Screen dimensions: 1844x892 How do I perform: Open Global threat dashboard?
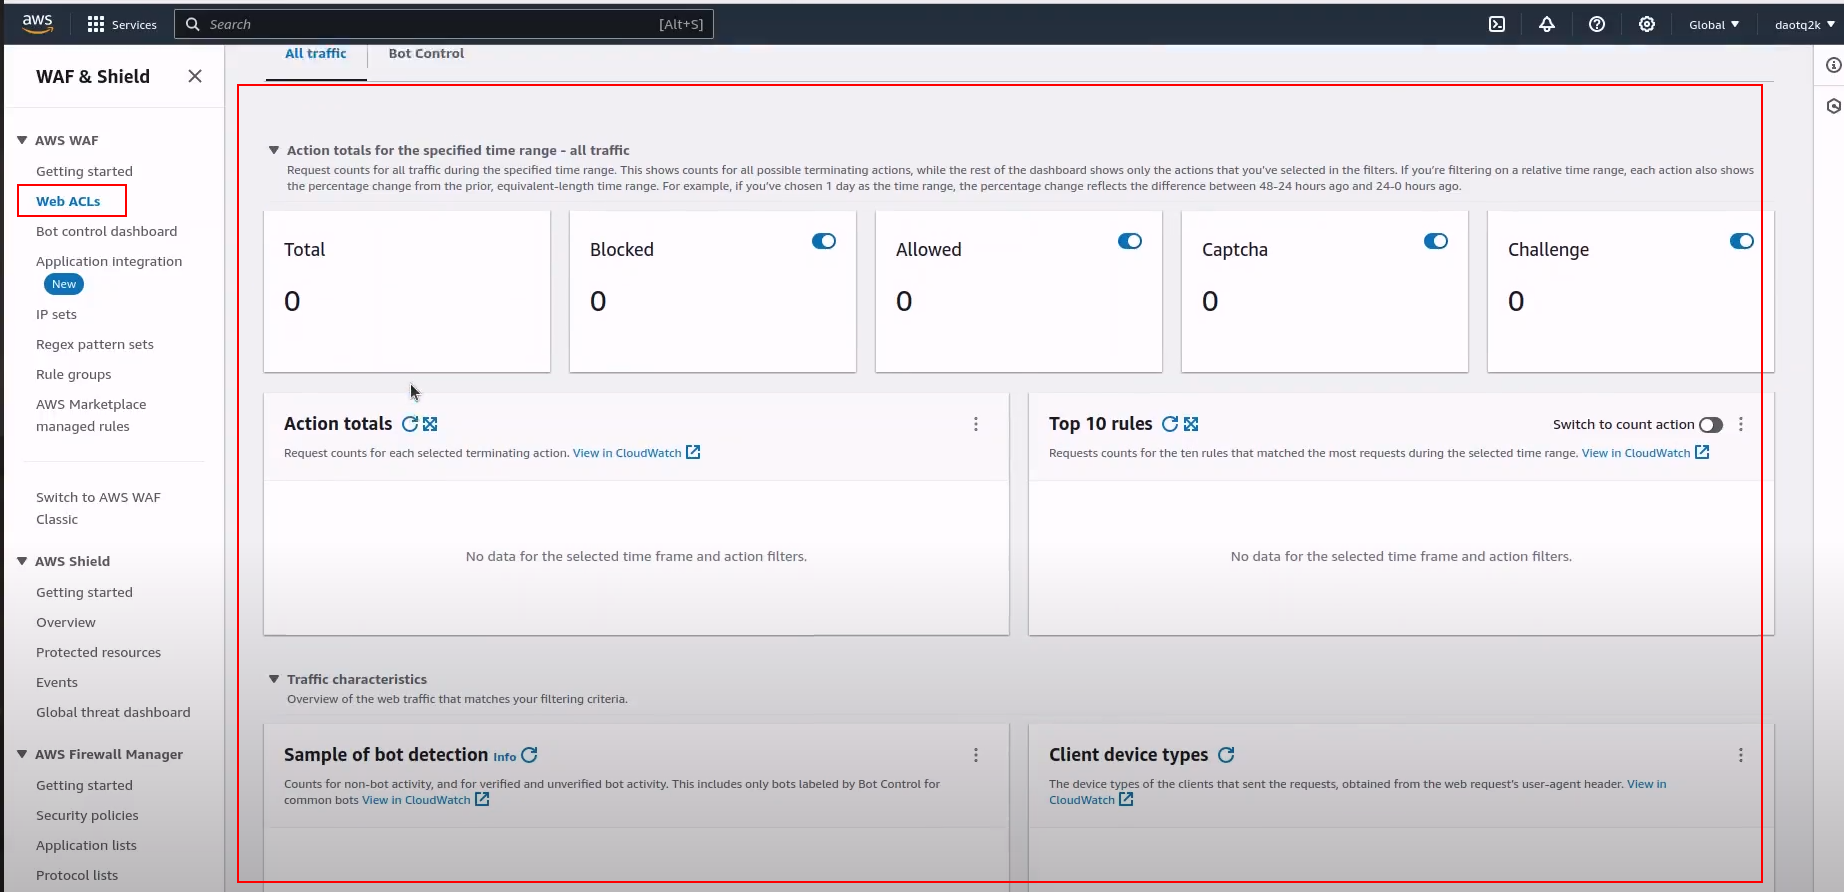(113, 712)
